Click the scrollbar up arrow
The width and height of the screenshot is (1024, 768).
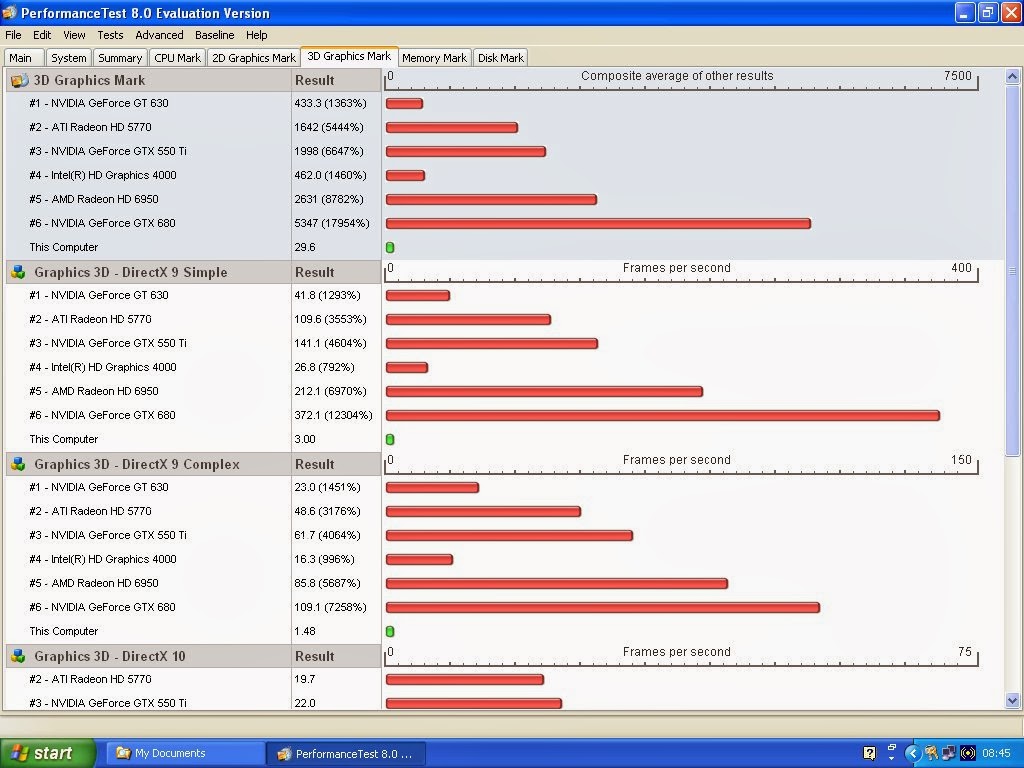(x=1012, y=76)
